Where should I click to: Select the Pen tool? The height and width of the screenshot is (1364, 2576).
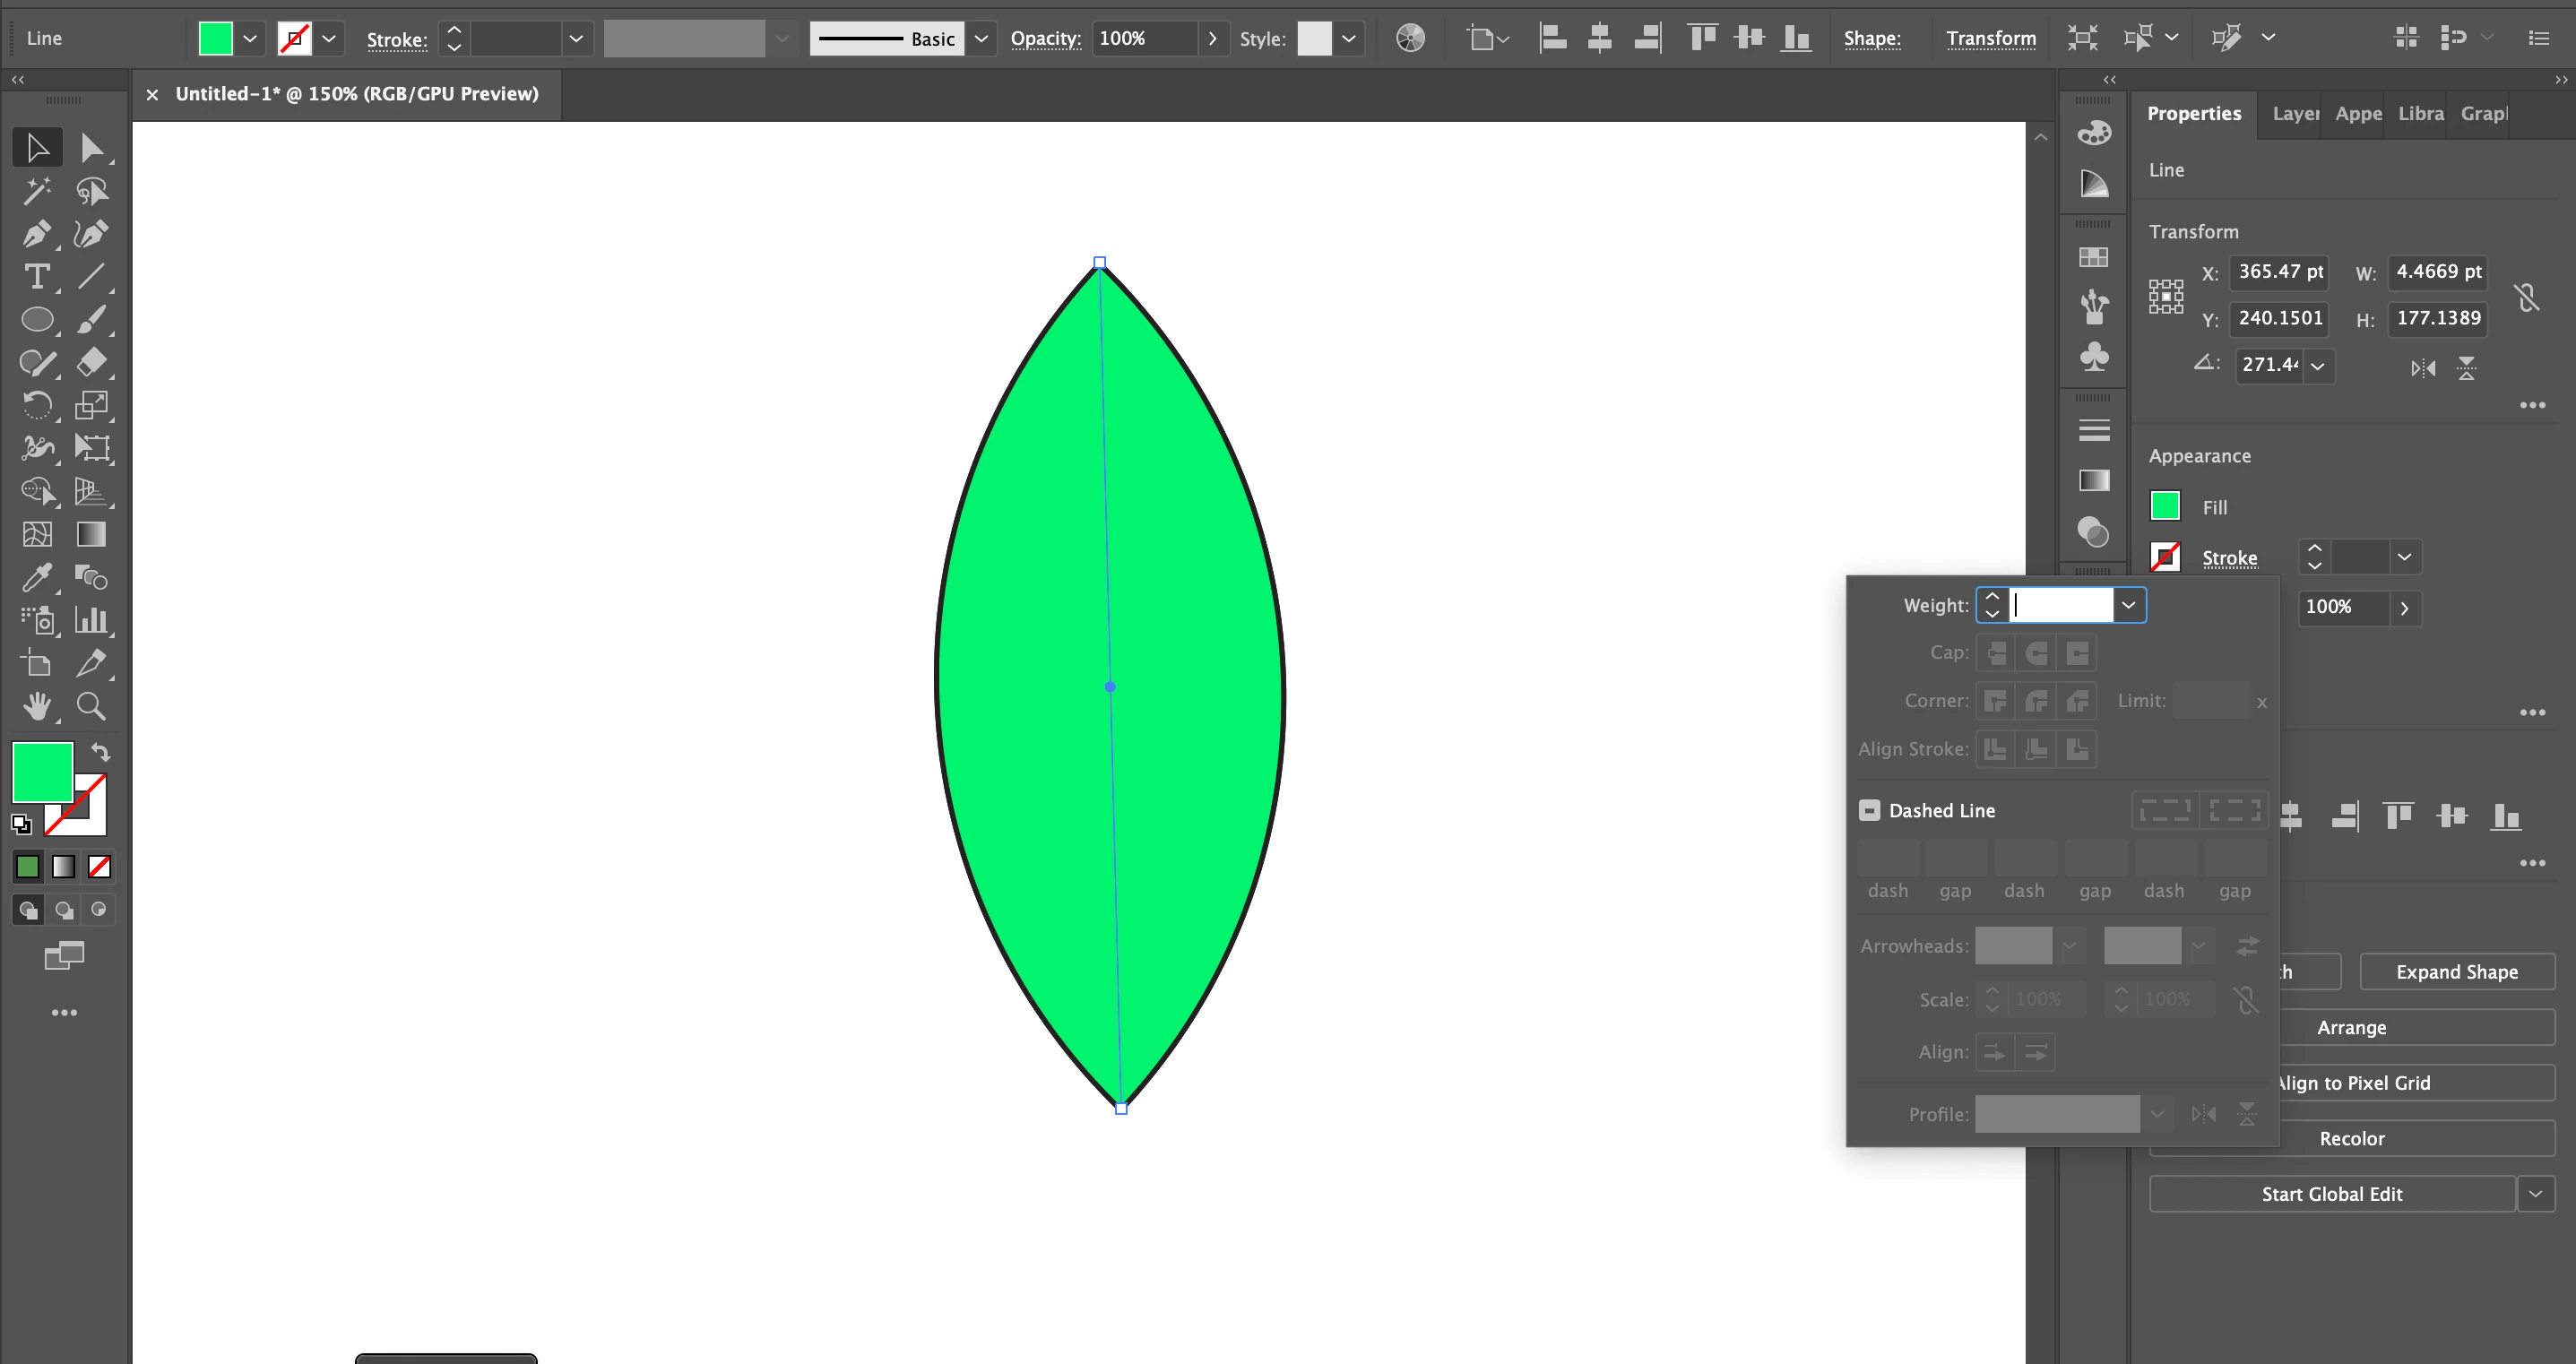pyautogui.click(x=36, y=234)
